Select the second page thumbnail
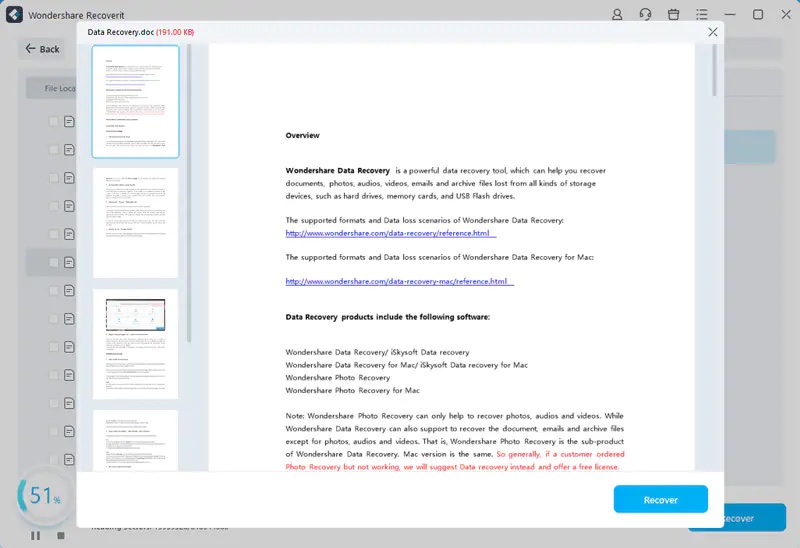 pos(135,222)
